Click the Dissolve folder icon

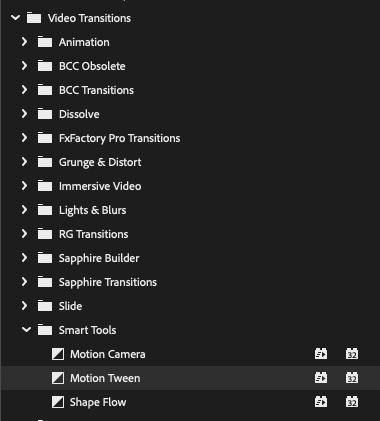pos(45,114)
